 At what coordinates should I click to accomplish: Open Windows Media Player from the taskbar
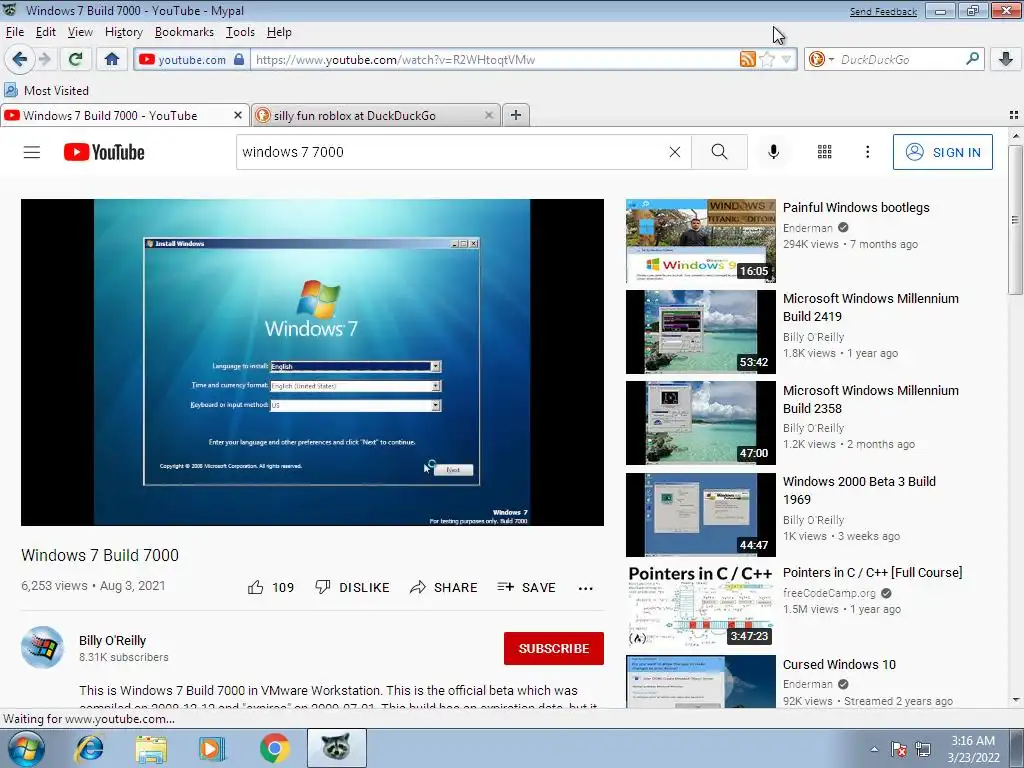[212, 748]
